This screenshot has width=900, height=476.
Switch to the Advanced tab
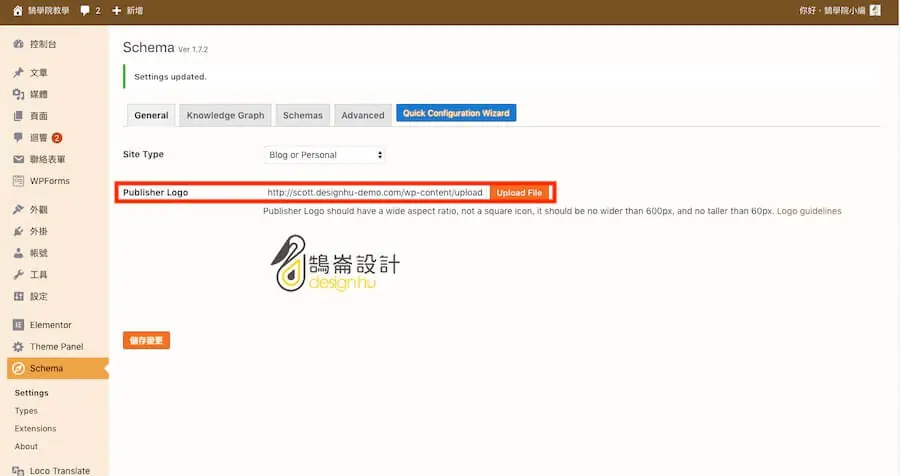[x=363, y=115]
